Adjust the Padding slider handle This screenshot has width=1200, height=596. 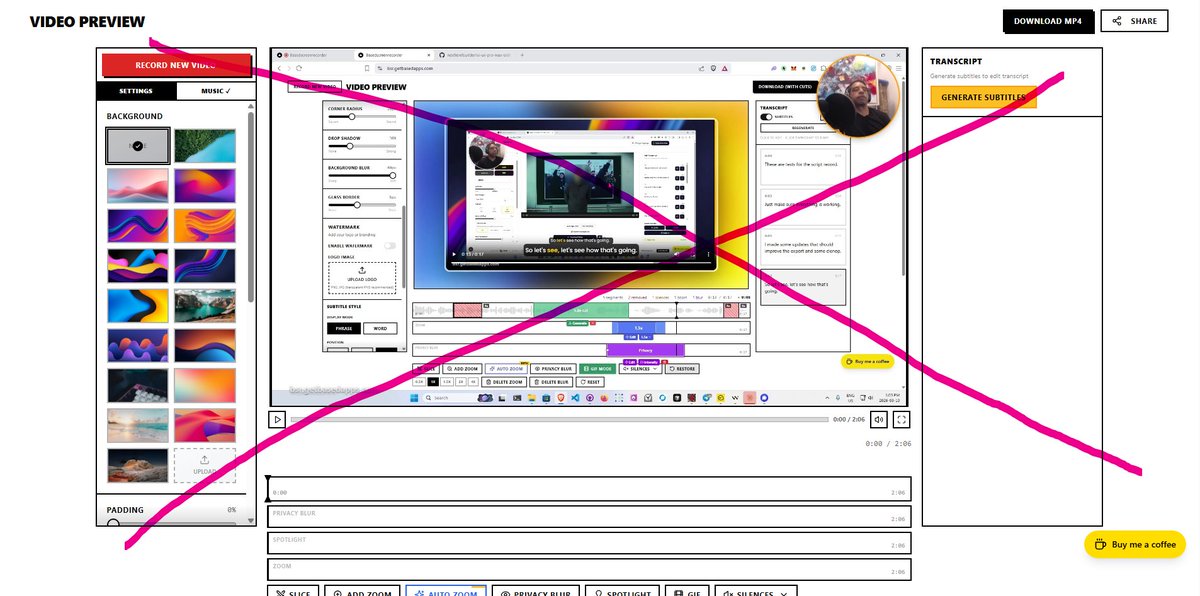coord(113,523)
